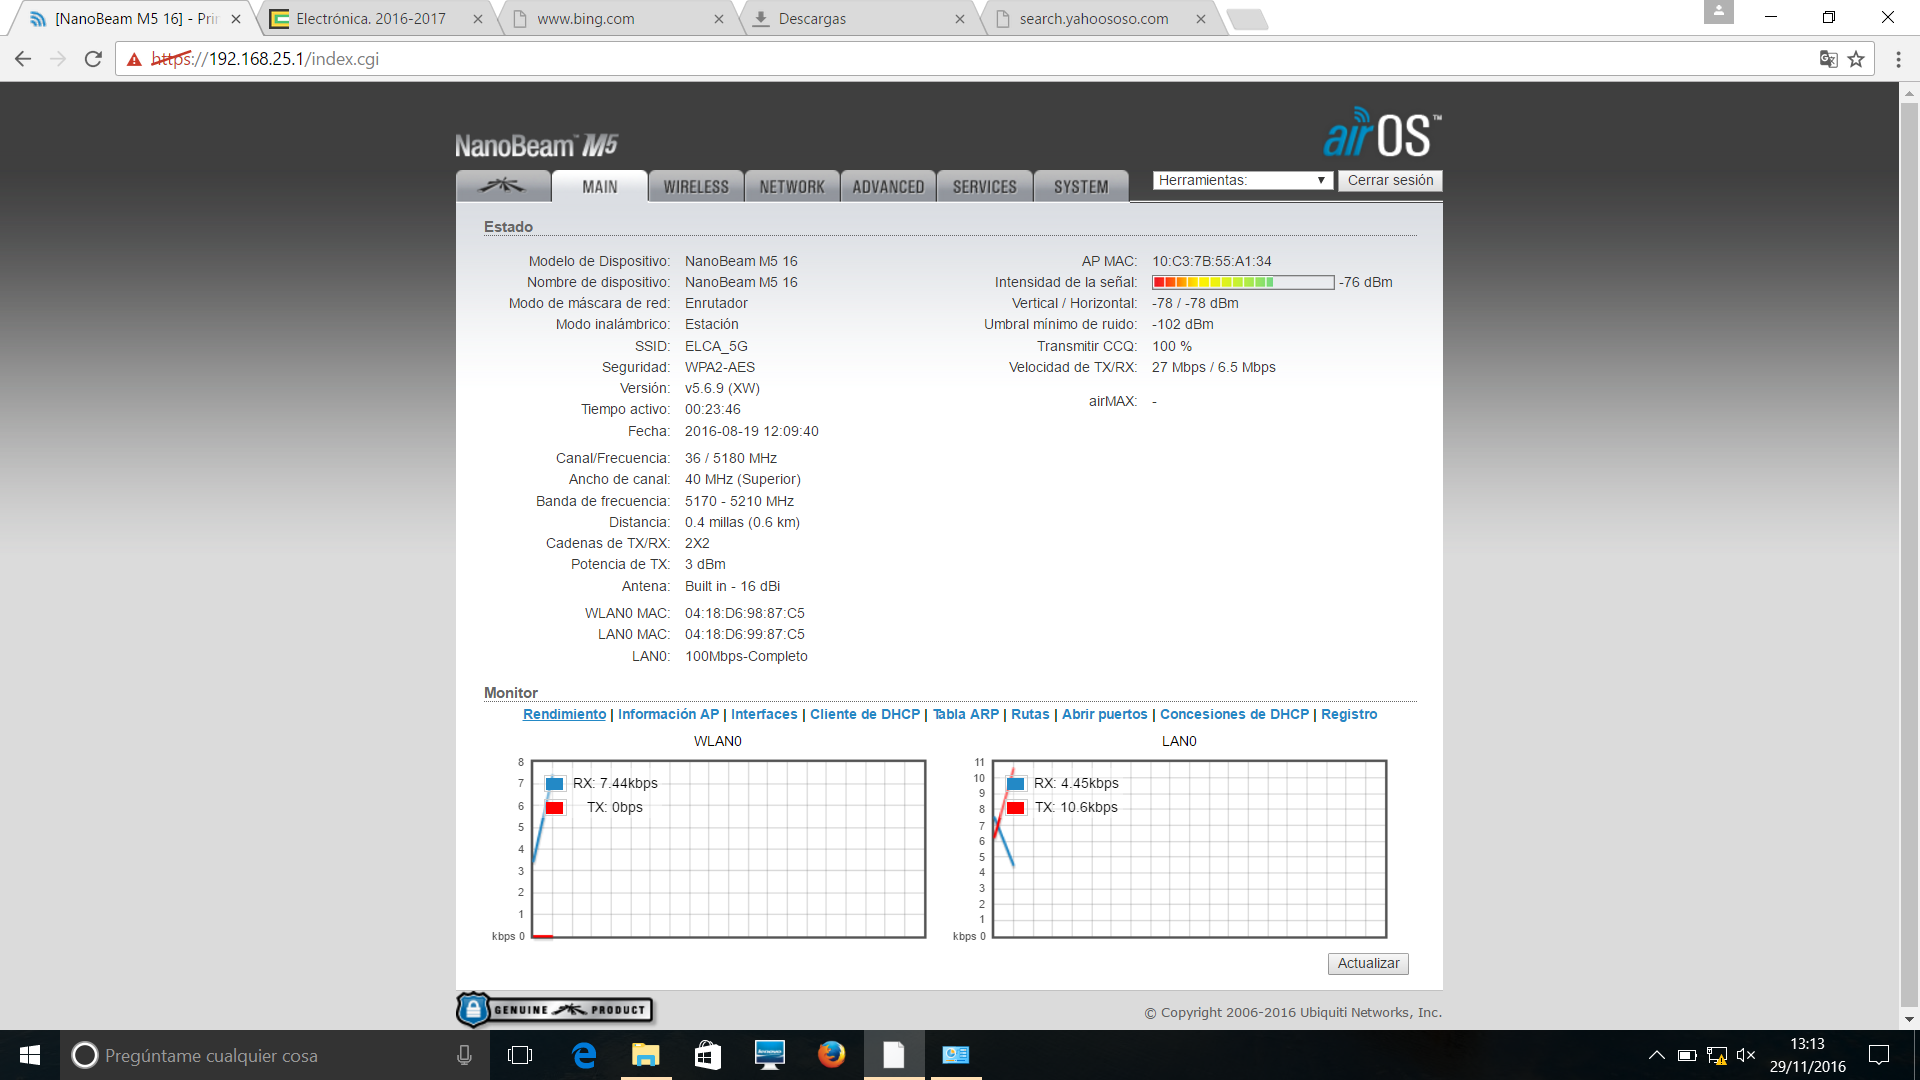Click the Cerrar sesión button
Screen dimensions: 1920x1080
tap(1390, 180)
